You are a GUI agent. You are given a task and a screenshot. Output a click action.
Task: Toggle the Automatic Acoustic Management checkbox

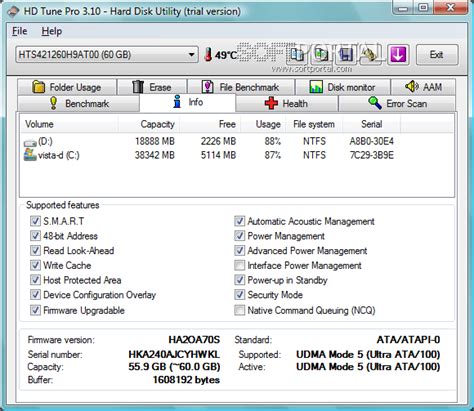pyautogui.click(x=239, y=221)
